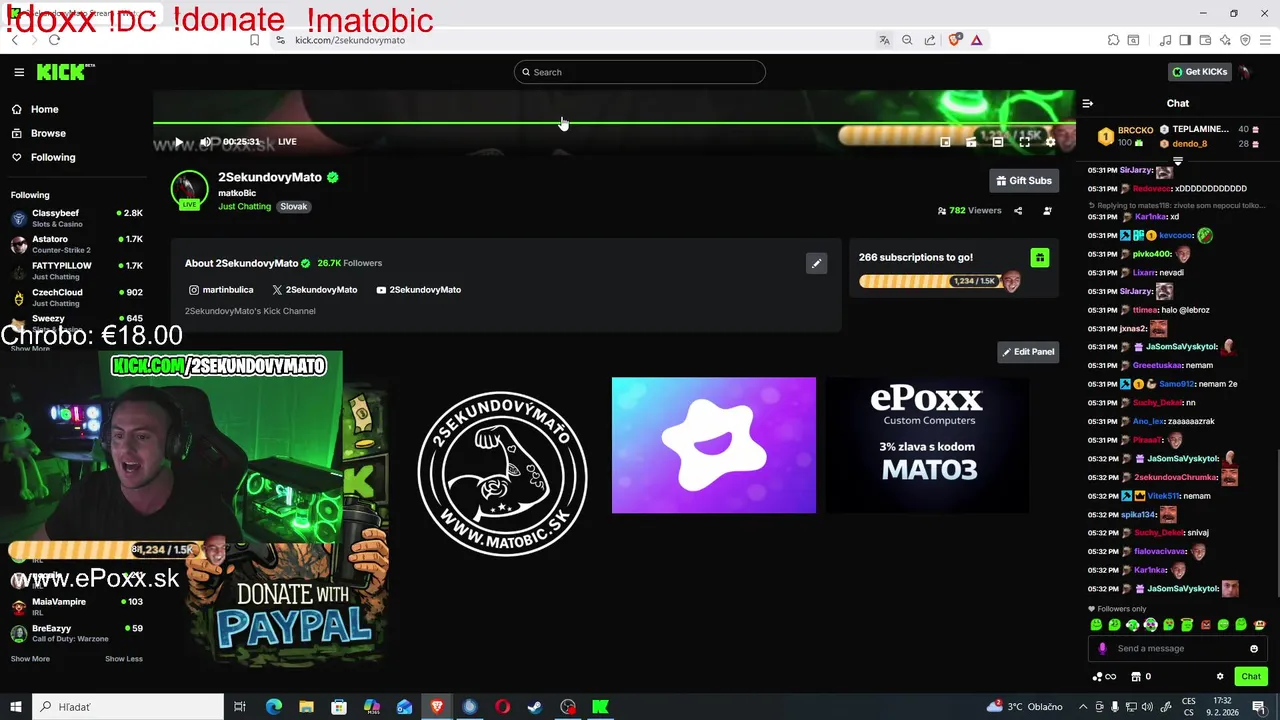Open MaiaVampire channel in sidebar
The height and width of the screenshot is (720, 1280).
click(77, 606)
